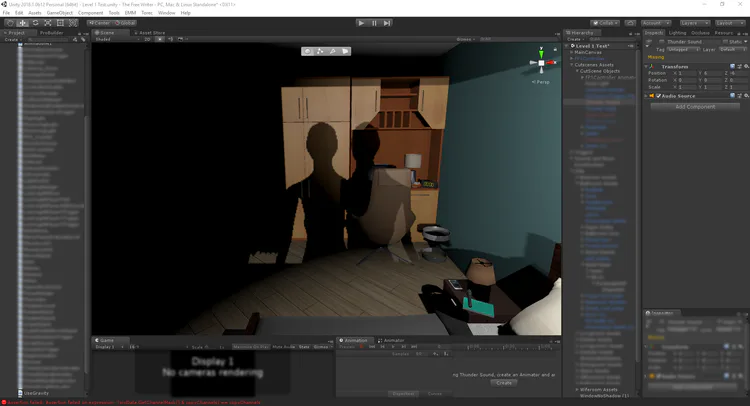Click the Pause button
Image resolution: width=750 pixels, height=406 pixels.
[374, 23]
